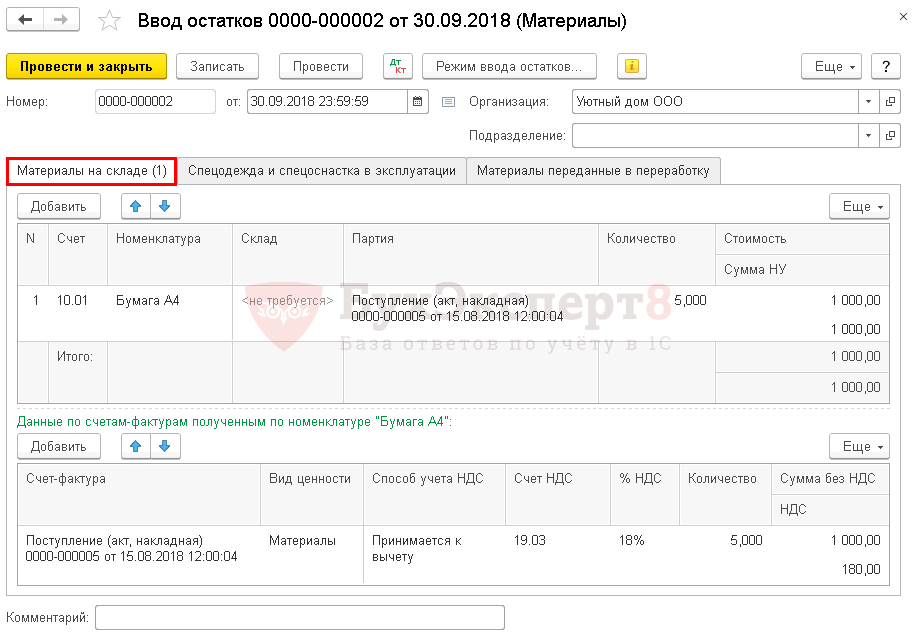The width and height of the screenshot is (915, 634).
Task: Click the yellow info icon button
Action: (631, 66)
